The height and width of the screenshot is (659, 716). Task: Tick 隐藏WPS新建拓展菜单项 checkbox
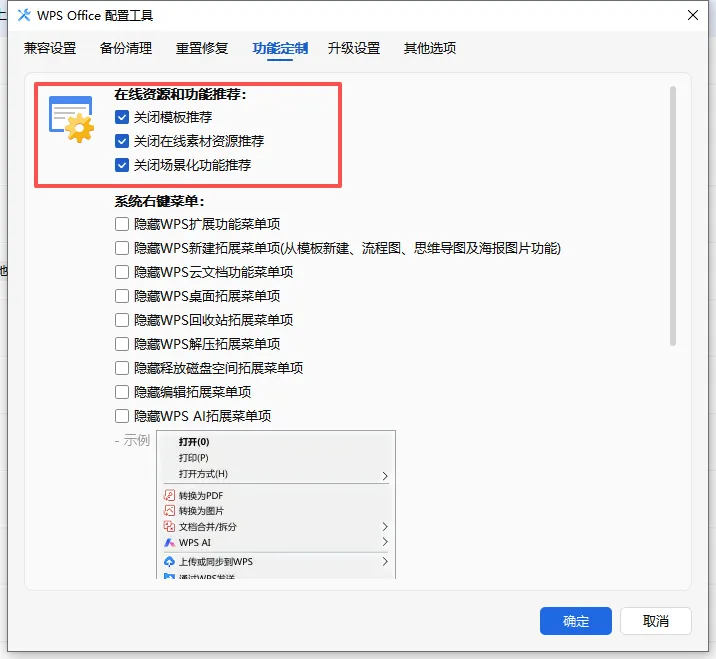click(122, 248)
